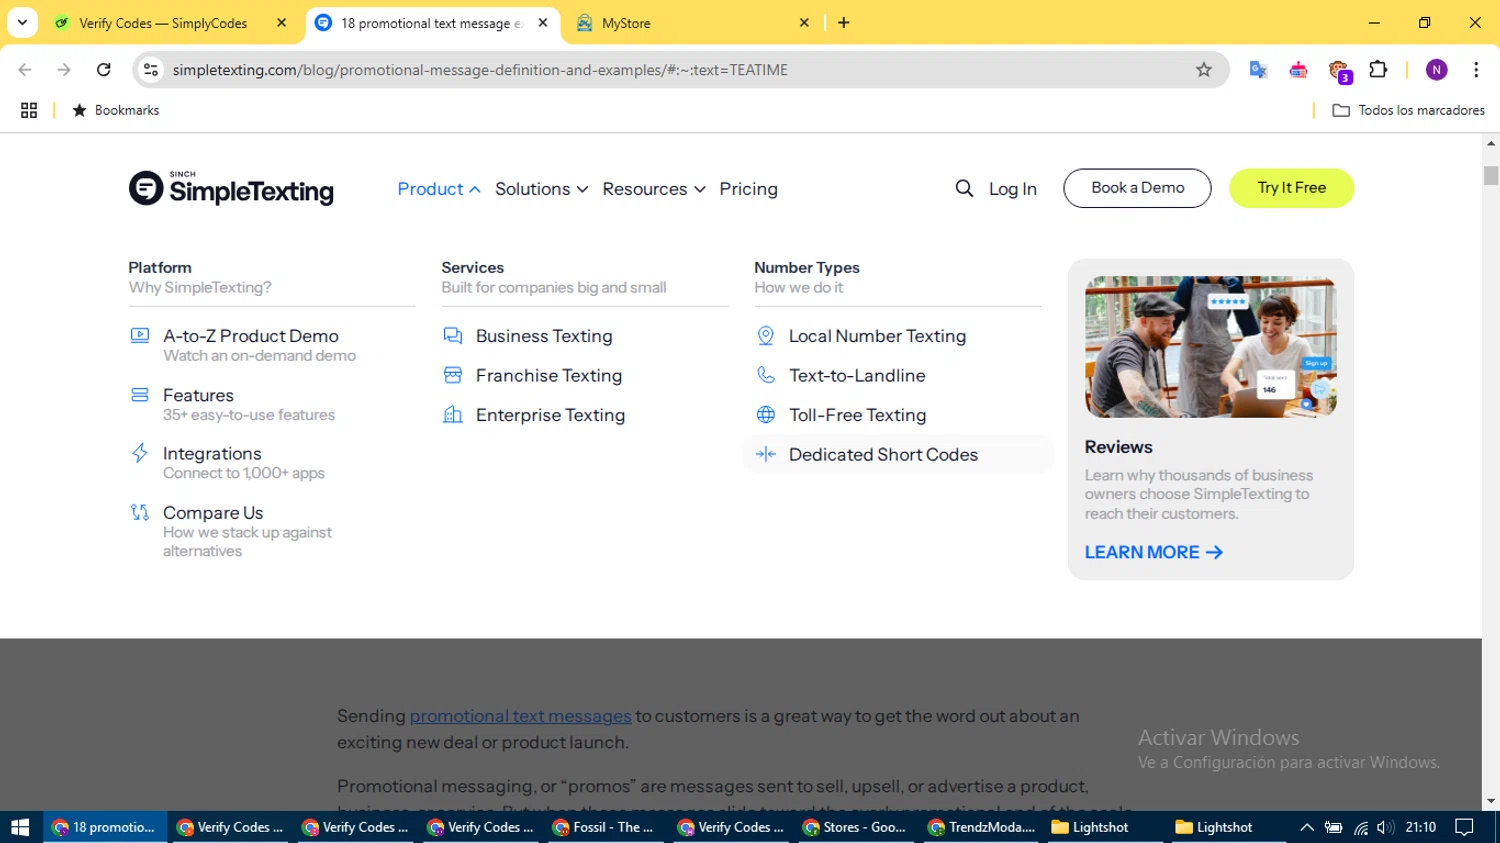1500x843 pixels.
Task: Open A-to-Z Product Demo
Action: (251, 336)
